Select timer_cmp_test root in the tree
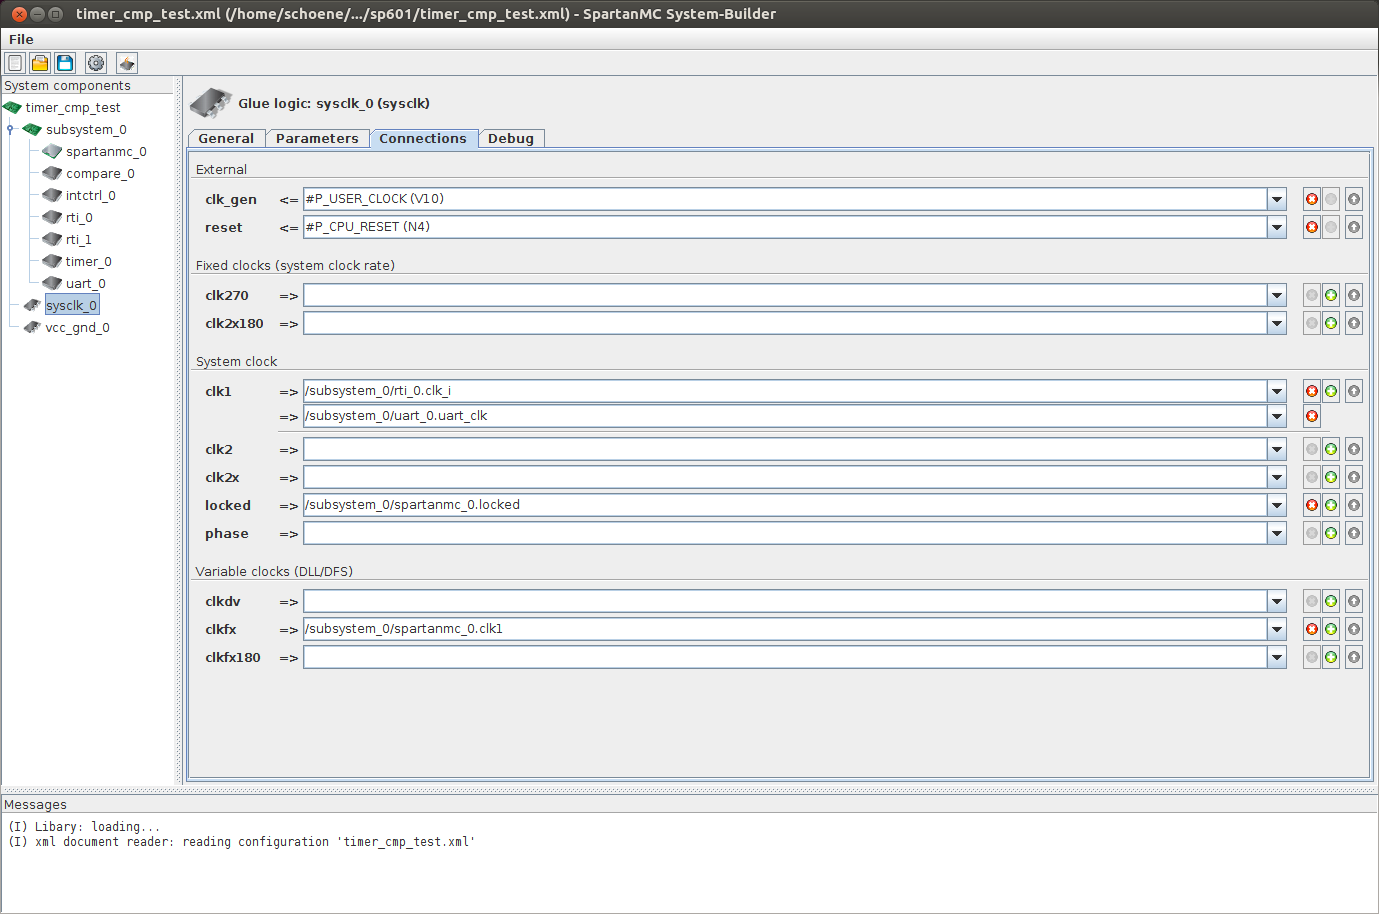Viewport: 1379px width, 914px height. click(x=73, y=107)
